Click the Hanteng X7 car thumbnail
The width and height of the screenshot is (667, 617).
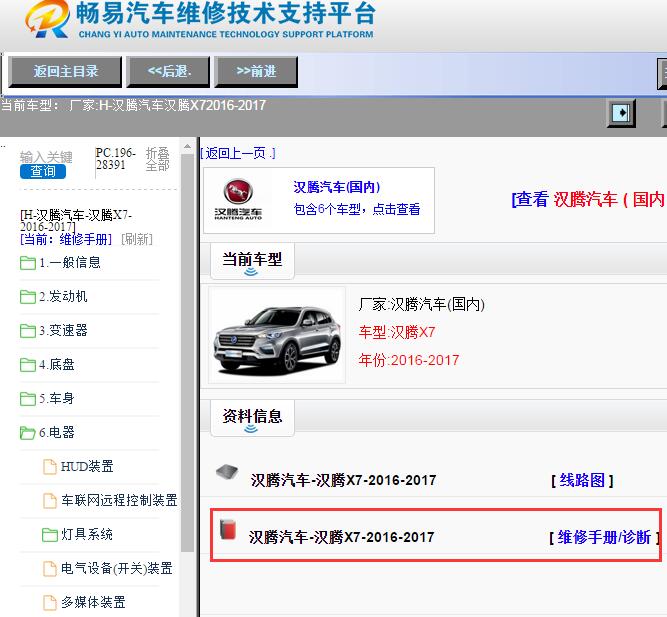click(277, 335)
